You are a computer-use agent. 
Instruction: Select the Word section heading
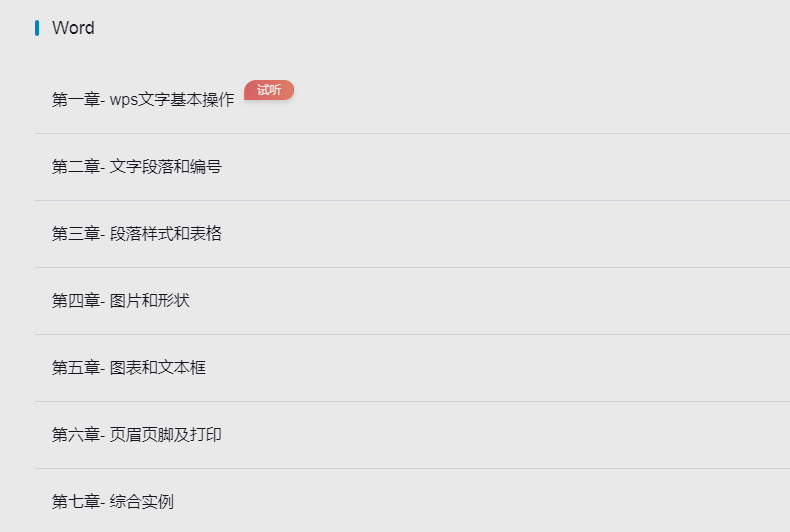(x=73, y=28)
